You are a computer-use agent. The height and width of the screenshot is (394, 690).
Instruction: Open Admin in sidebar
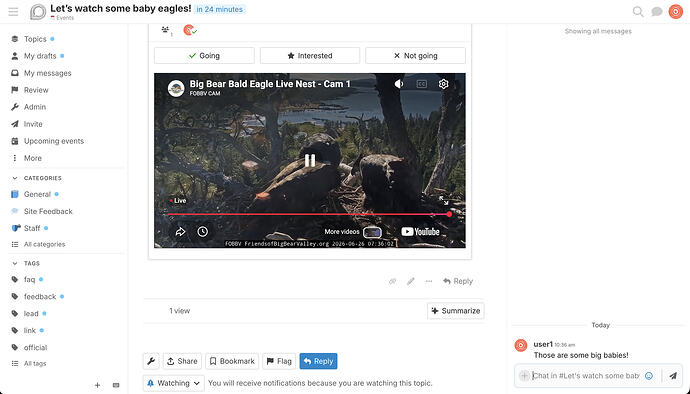[34, 107]
